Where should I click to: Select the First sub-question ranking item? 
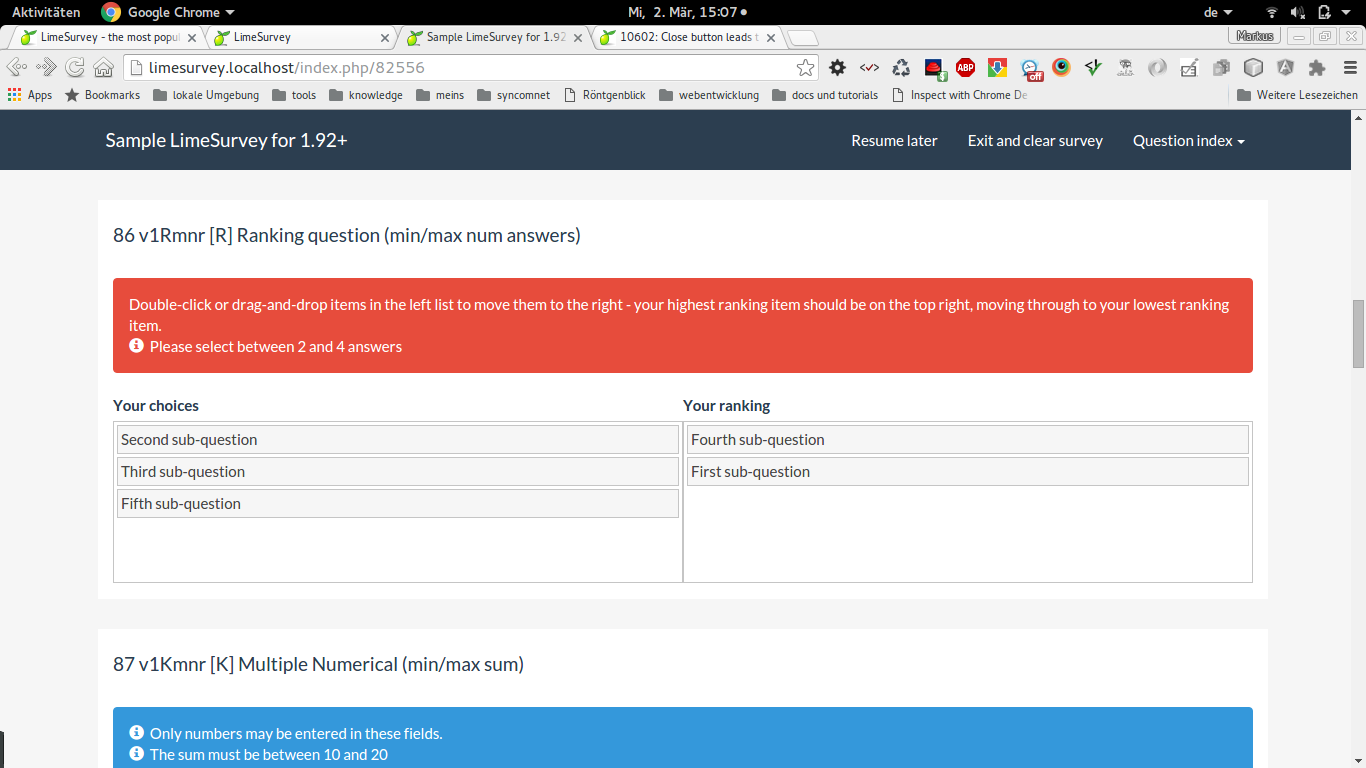(x=968, y=472)
